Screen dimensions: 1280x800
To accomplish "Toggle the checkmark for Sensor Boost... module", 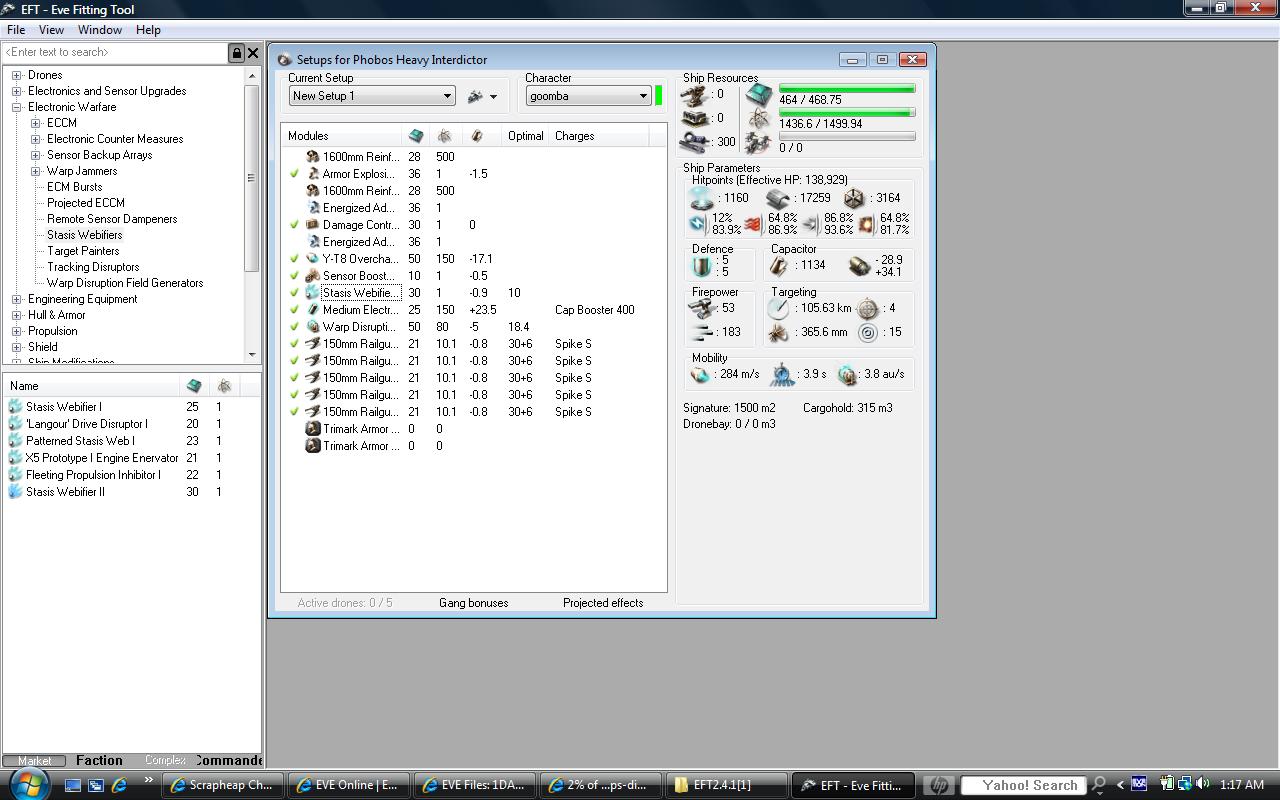I will pos(294,276).
